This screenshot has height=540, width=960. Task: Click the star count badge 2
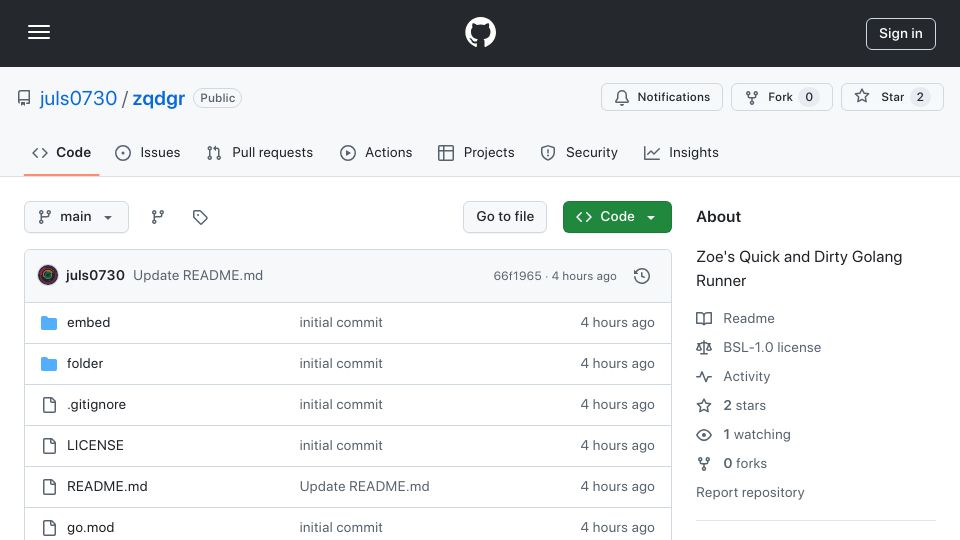[x=920, y=97]
